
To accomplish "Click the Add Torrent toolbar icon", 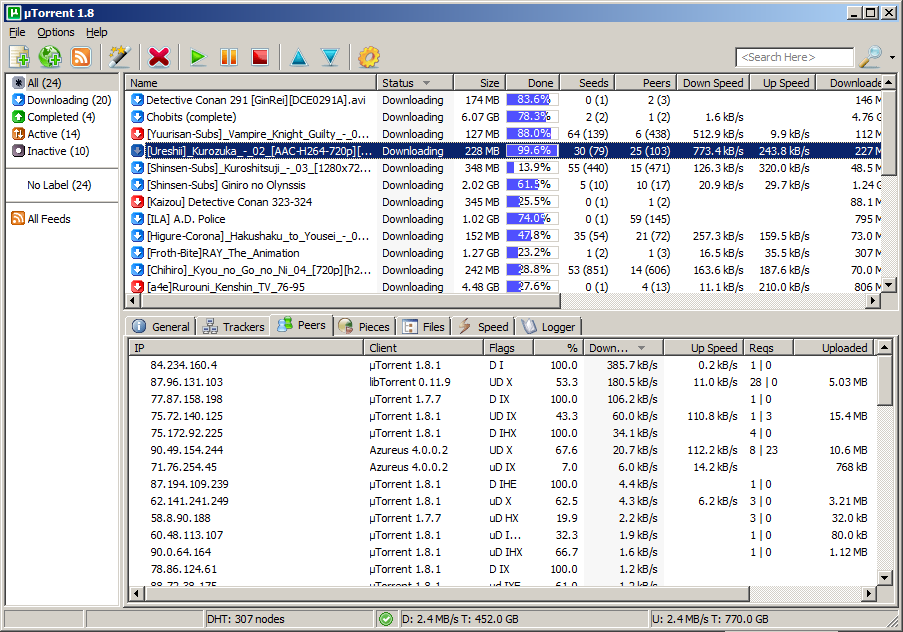I will coord(19,57).
